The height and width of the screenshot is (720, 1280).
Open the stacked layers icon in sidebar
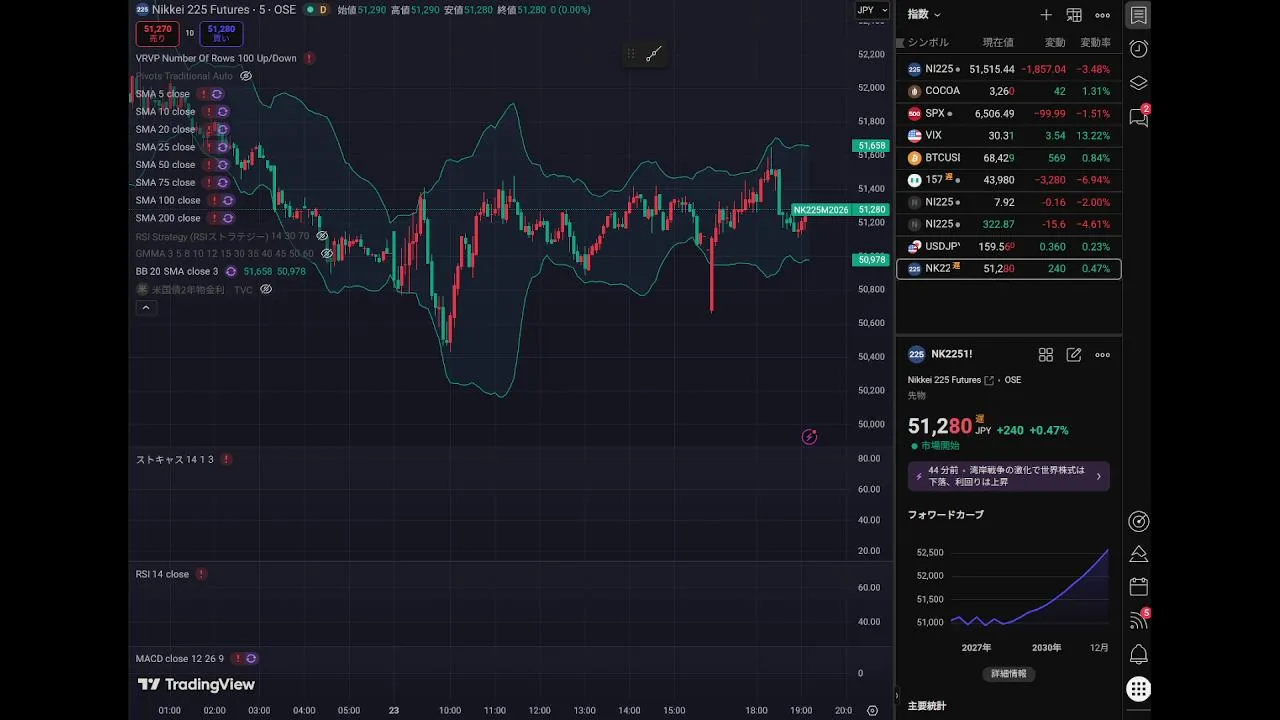point(1138,83)
